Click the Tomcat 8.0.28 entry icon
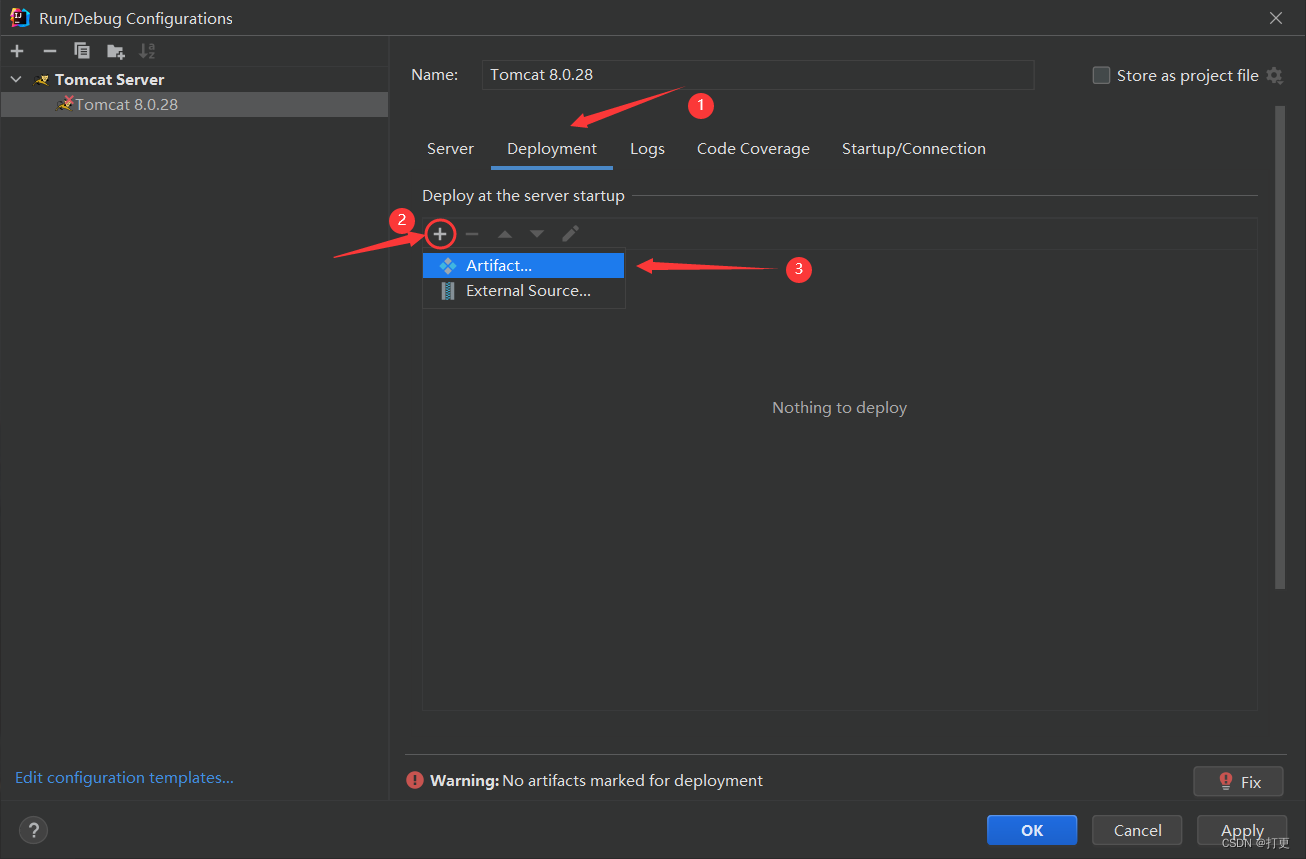 tap(65, 104)
